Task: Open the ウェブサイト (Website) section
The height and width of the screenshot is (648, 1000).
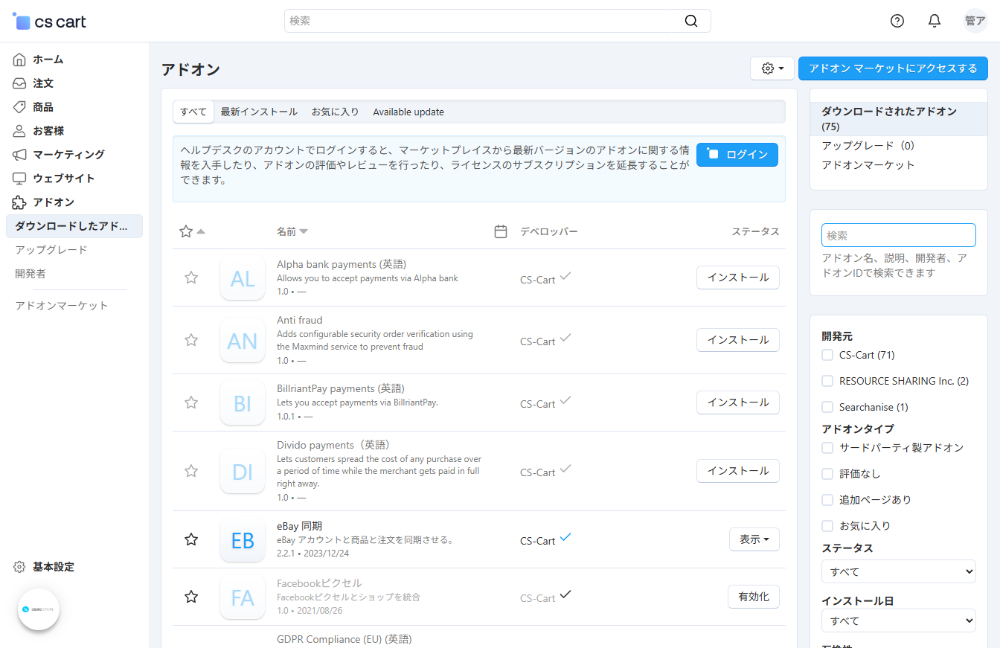Action: (x=61, y=179)
